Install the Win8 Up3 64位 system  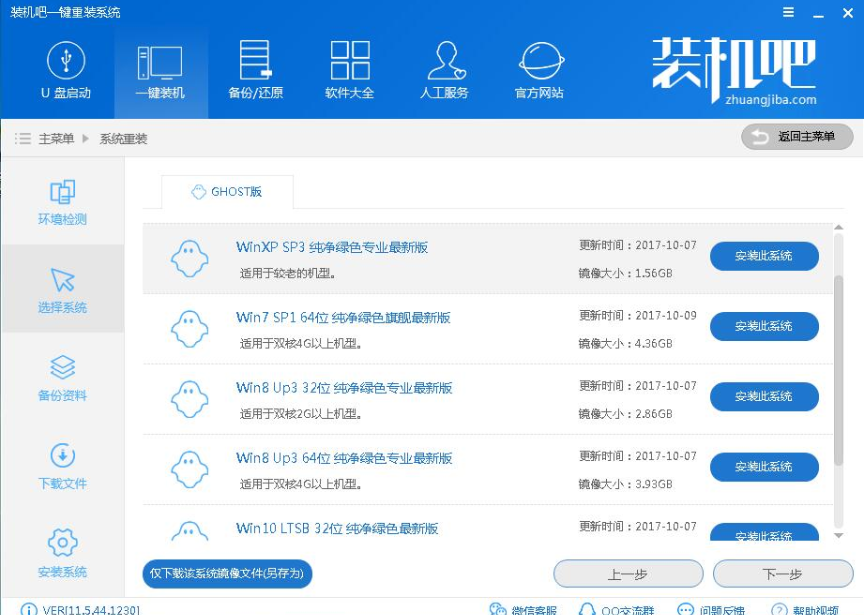point(764,467)
